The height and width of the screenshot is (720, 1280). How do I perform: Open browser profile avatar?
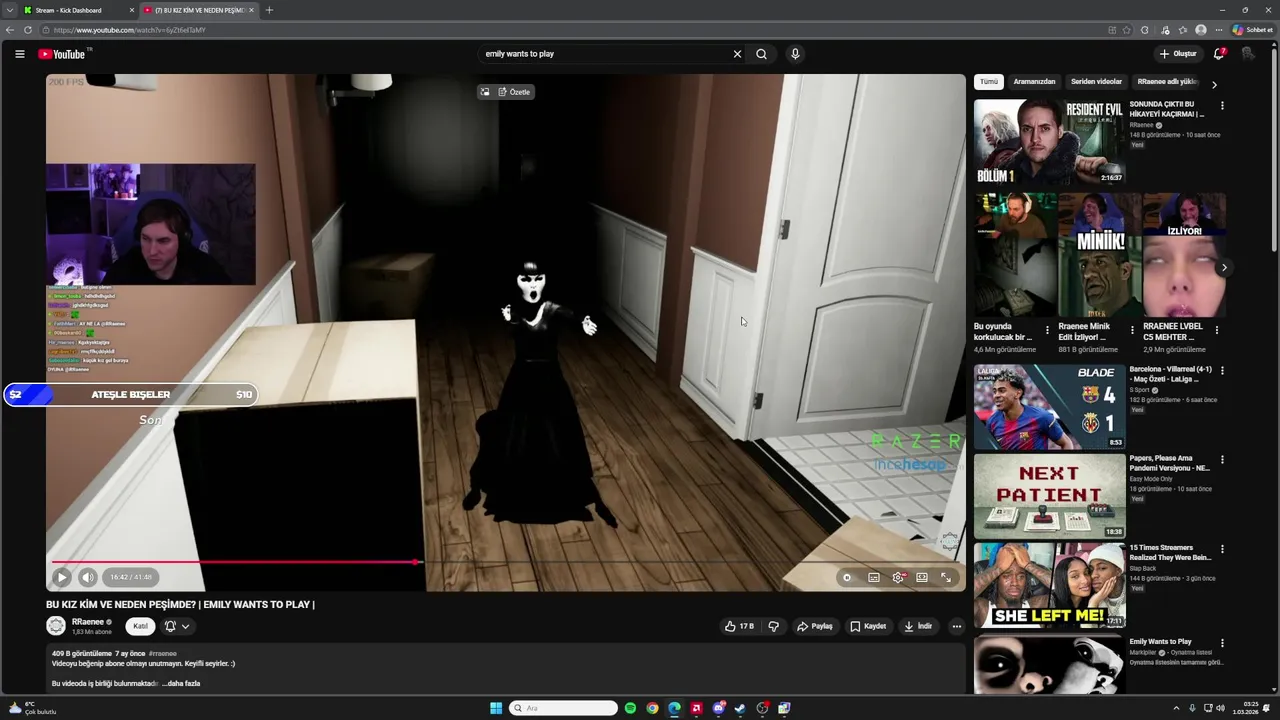click(x=1201, y=30)
